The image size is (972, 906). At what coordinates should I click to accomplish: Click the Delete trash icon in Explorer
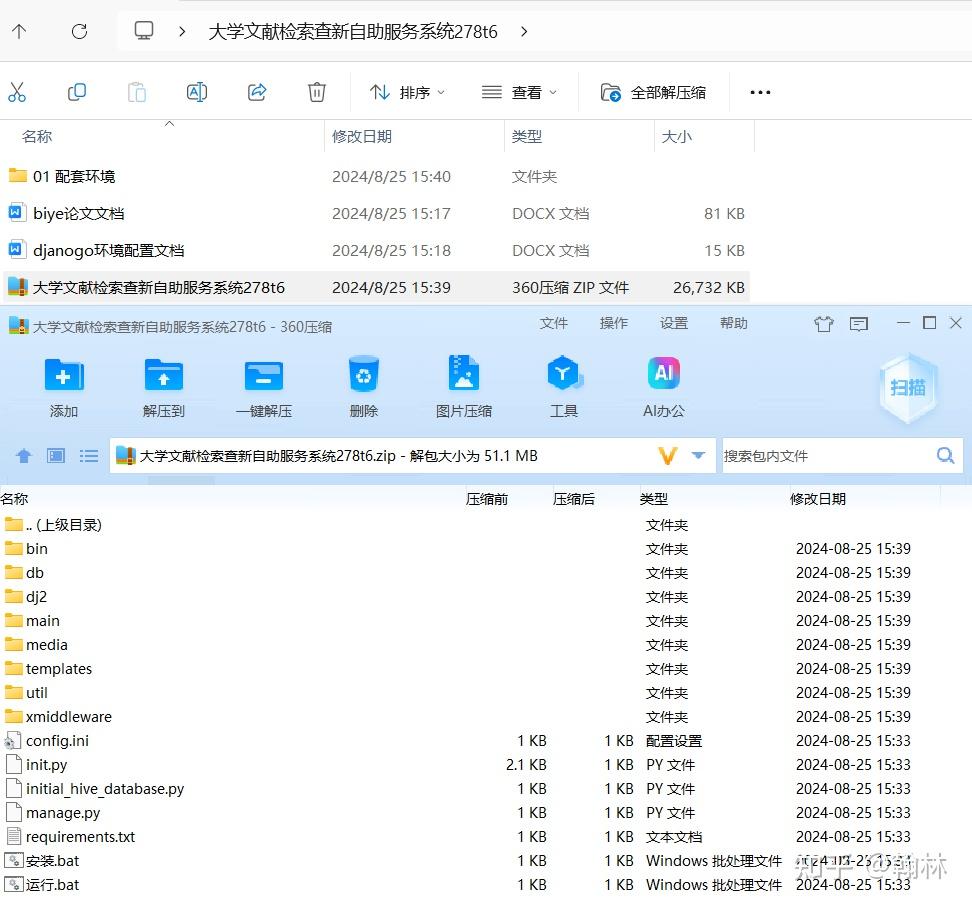click(317, 92)
